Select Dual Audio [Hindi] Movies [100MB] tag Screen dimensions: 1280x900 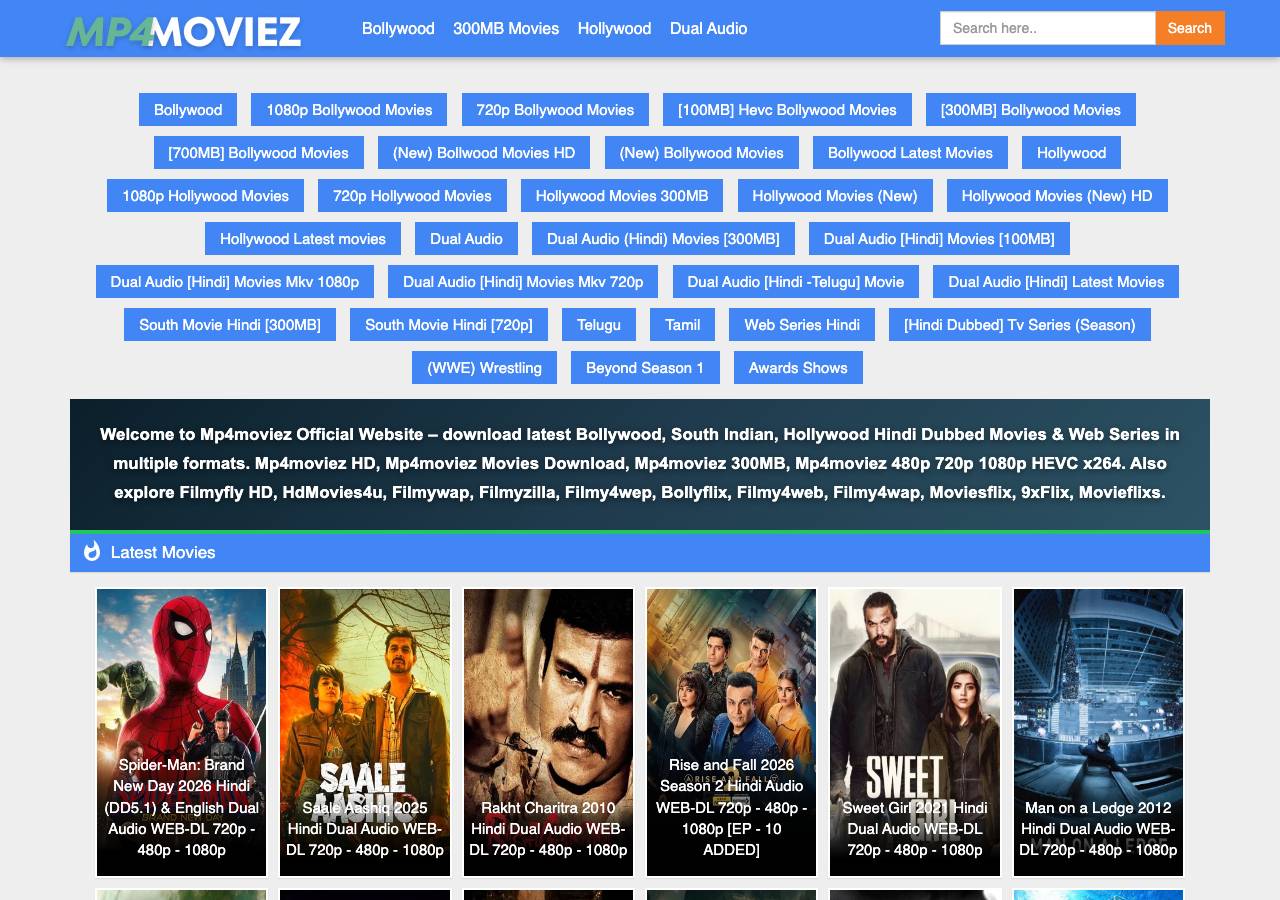939,239
